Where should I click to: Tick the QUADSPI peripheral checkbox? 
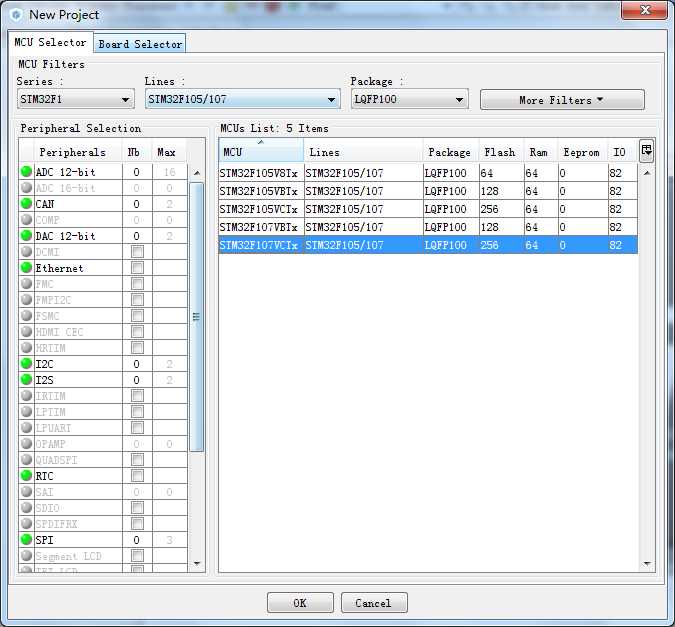point(137,459)
